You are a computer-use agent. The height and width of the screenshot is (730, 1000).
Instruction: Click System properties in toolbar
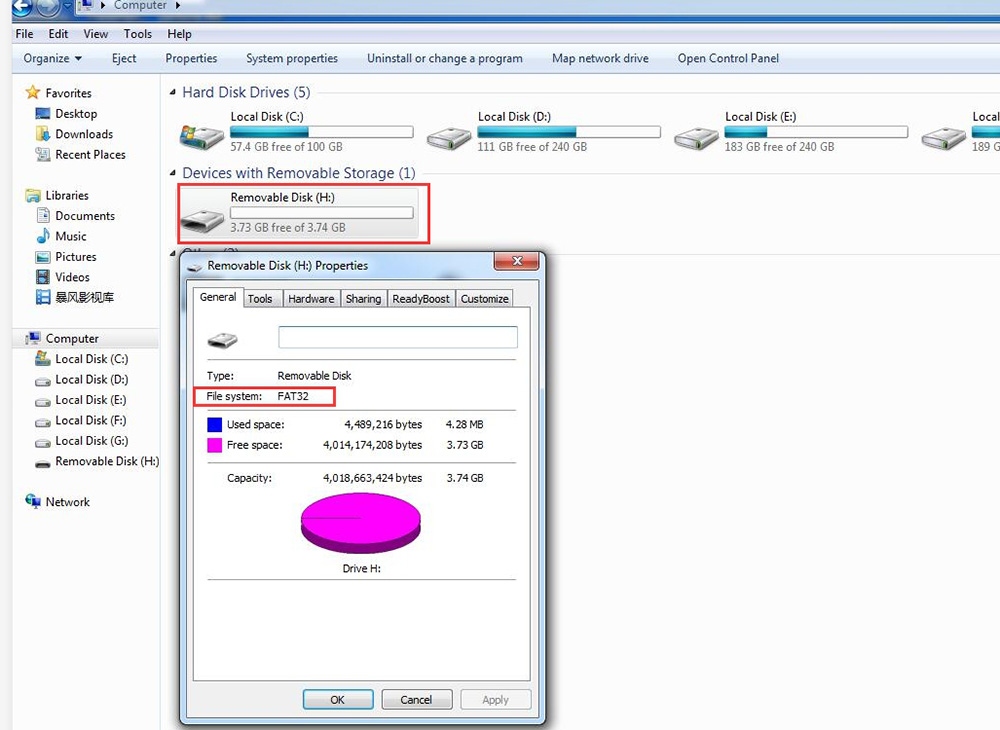[x=292, y=58]
